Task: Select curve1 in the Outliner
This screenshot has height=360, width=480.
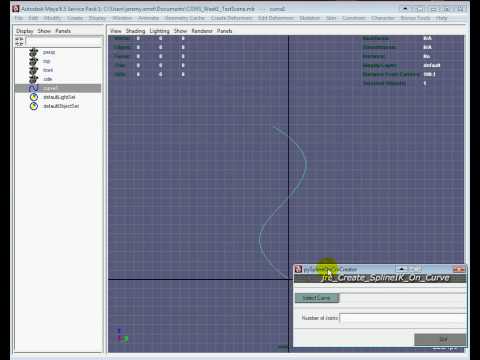Action: pos(58,88)
